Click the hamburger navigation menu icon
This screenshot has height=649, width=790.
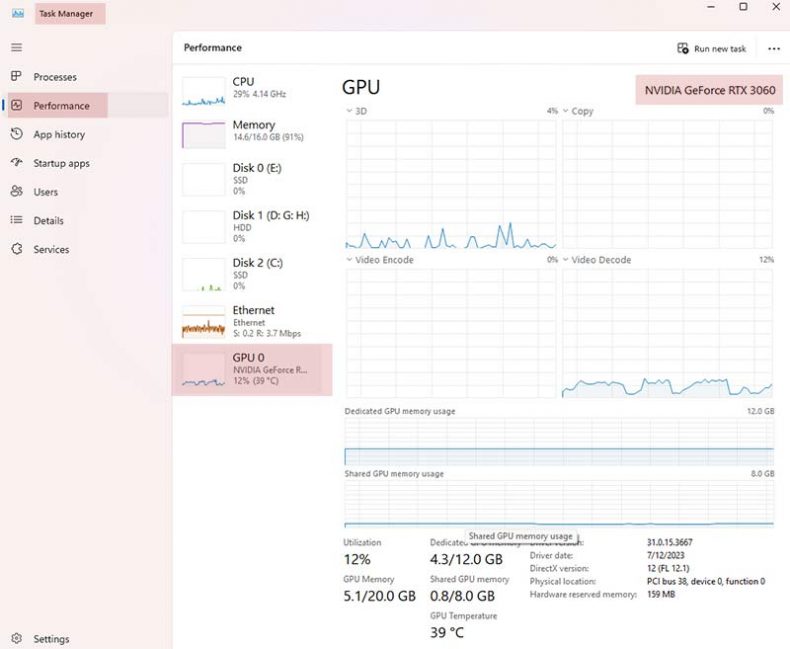(x=16, y=47)
